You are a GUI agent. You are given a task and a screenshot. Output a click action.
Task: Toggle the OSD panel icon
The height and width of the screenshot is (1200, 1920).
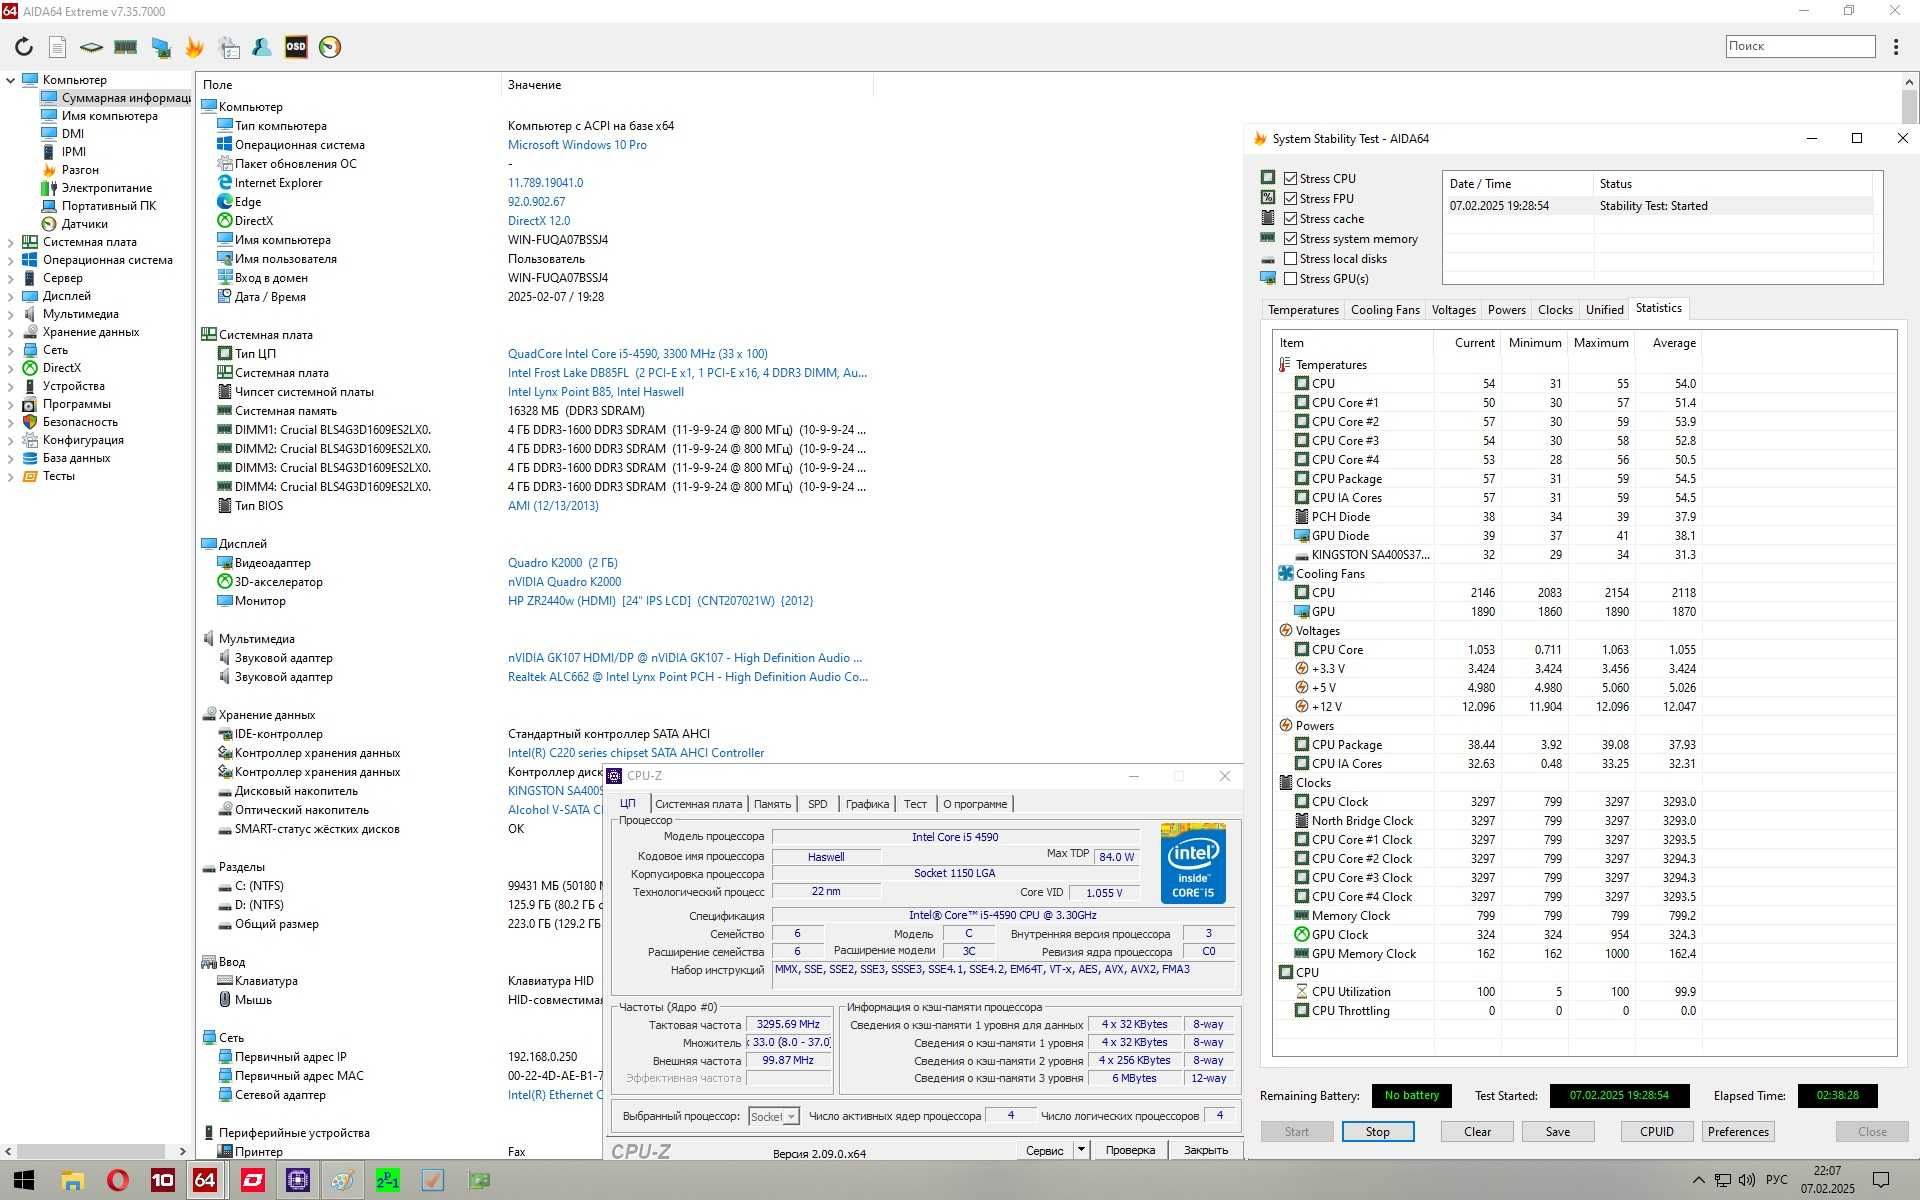pyautogui.click(x=296, y=47)
